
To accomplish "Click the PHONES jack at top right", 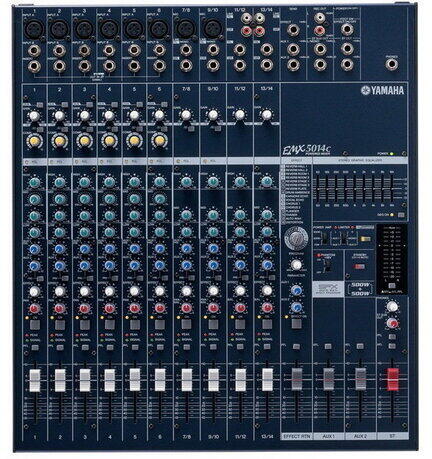I will [x=392, y=64].
